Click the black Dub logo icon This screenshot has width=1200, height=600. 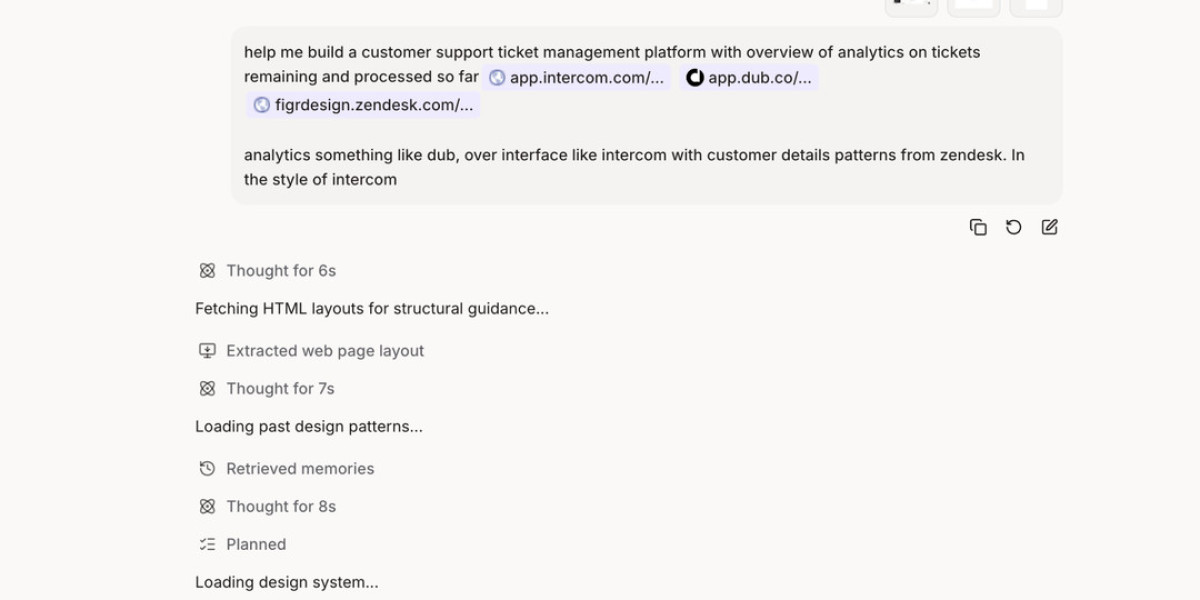[695, 78]
